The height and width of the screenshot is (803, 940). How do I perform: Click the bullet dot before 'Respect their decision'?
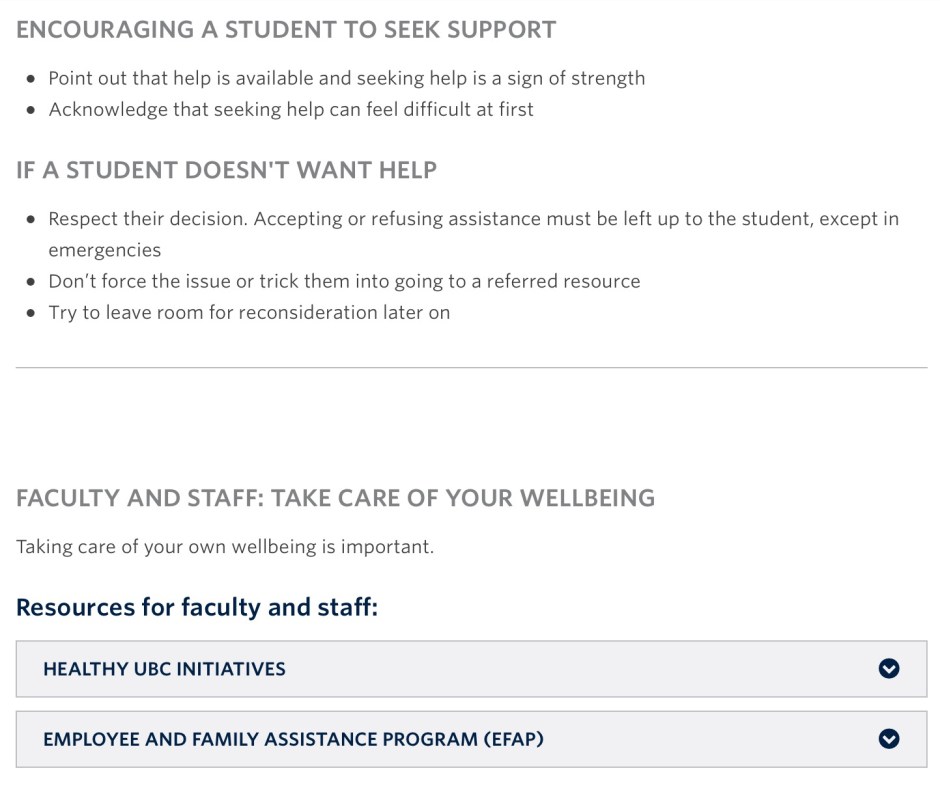30,219
